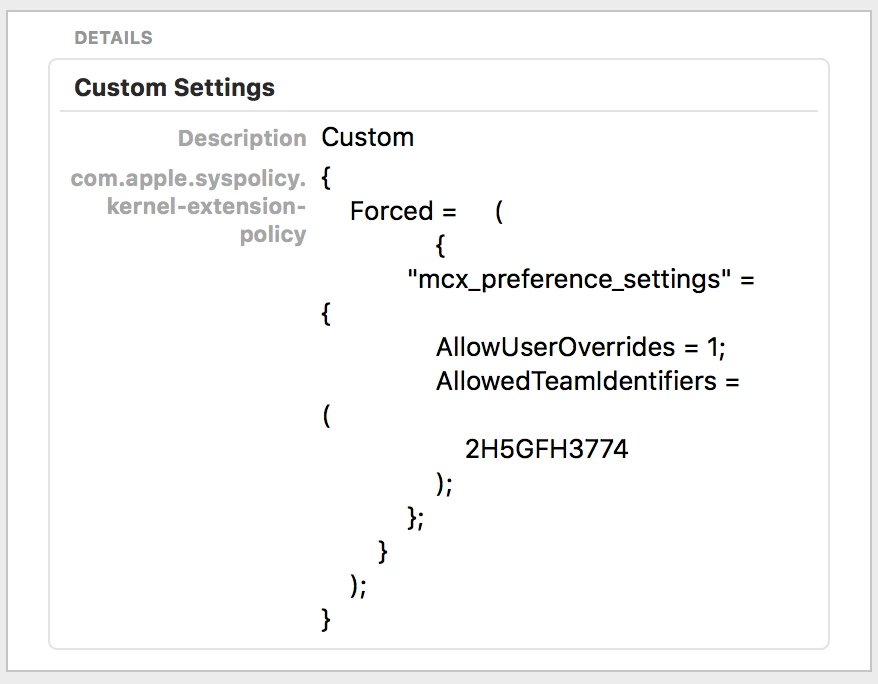Click the Forced = key text
Screen dimensions: 878x684
point(403,211)
